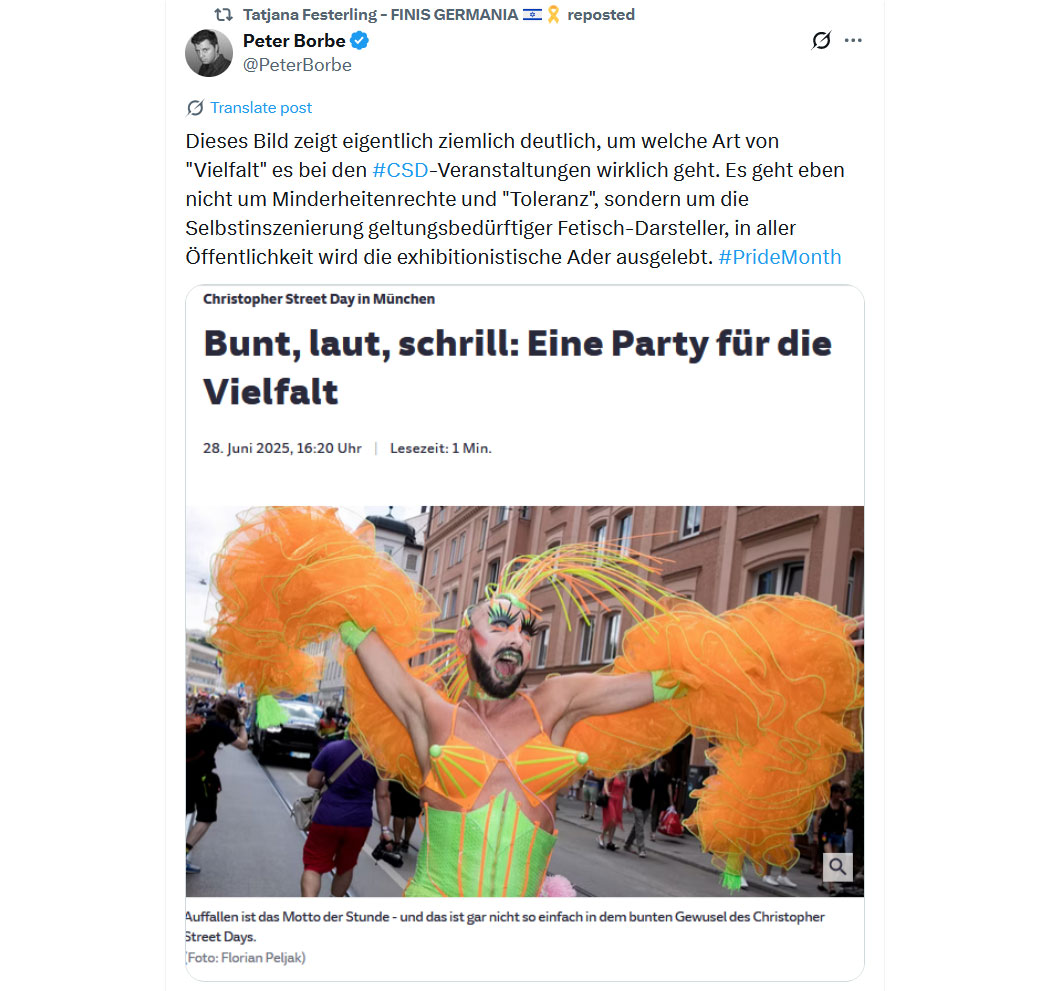Click the headline Bunt, laut, schrill
The height and width of the screenshot is (991, 1050).
tap(518, 367)
